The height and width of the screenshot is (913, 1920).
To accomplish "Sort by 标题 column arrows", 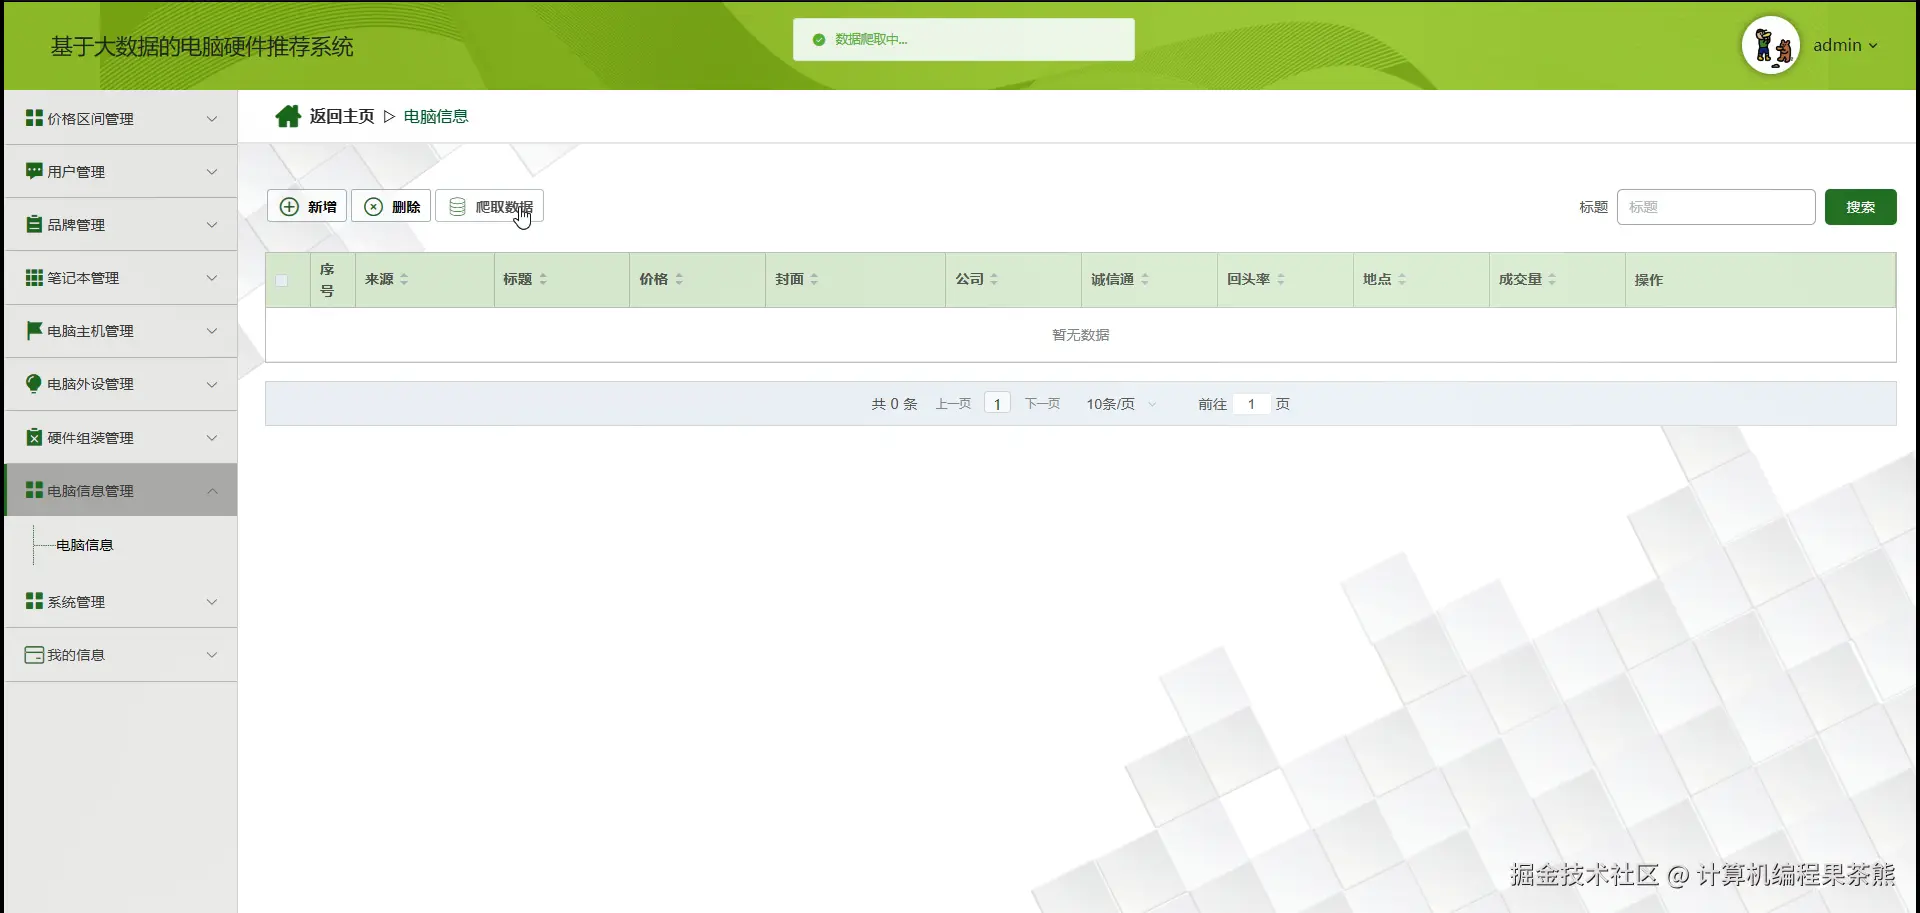I will [x=543, y=280].
